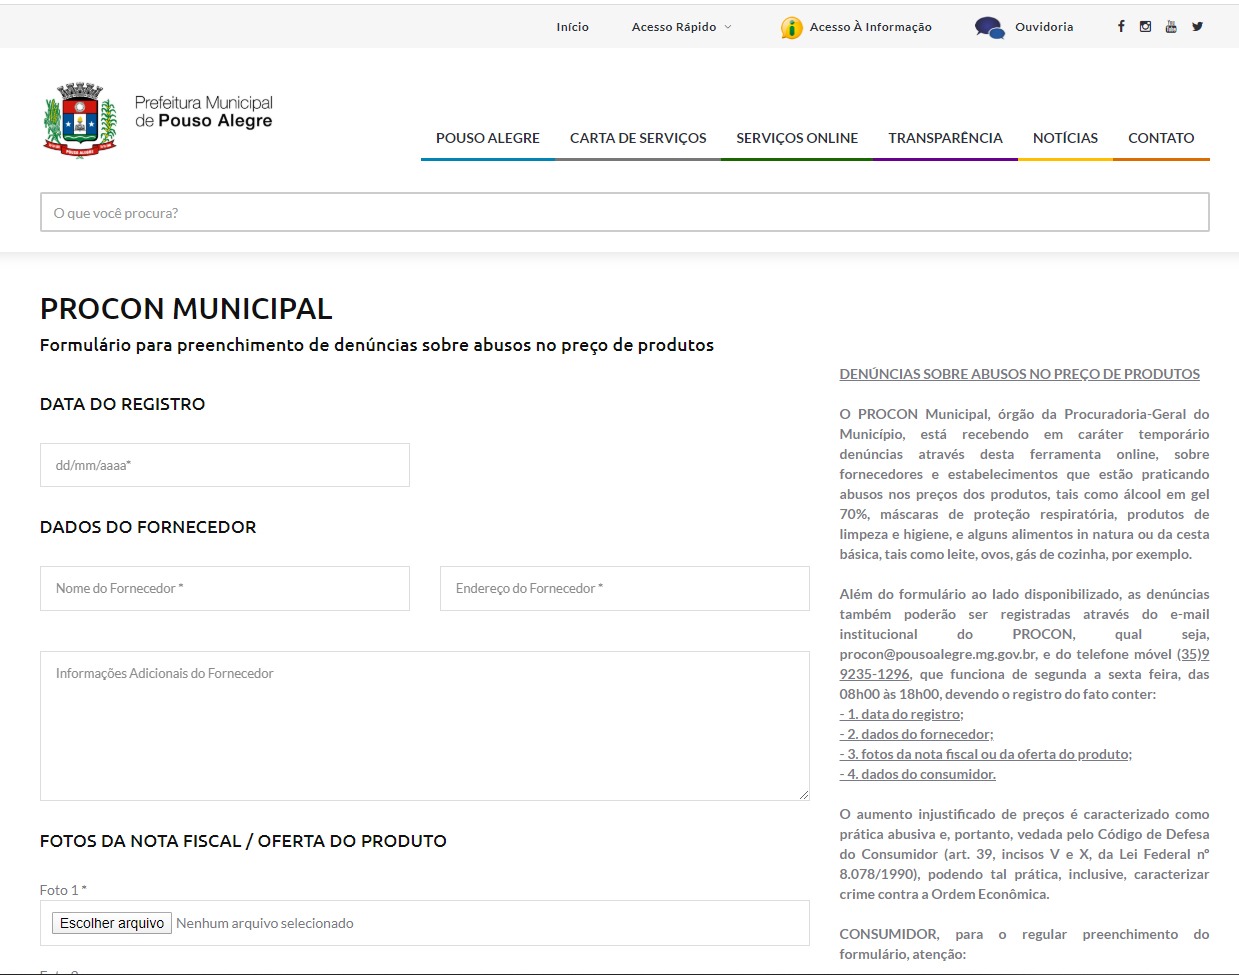1239x975 pixels.
Task: Click the '1. data do registro' link
Action: click(x=901, y=714)
